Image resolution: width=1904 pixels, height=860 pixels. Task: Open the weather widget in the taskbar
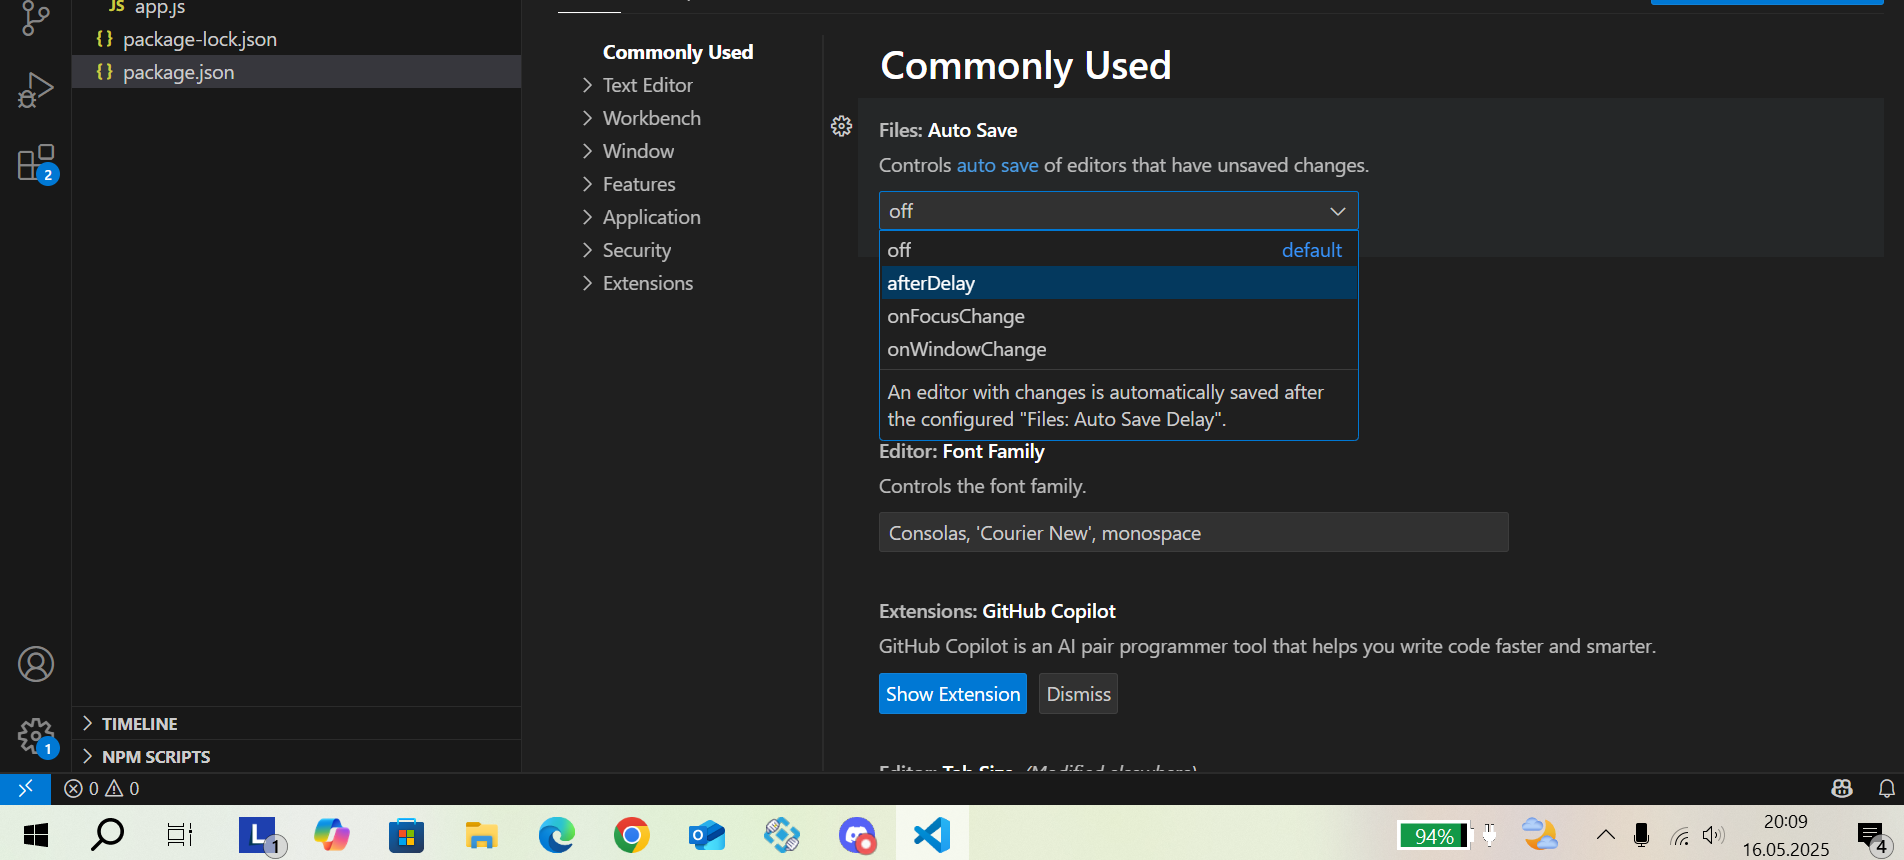click(1540, 834)
